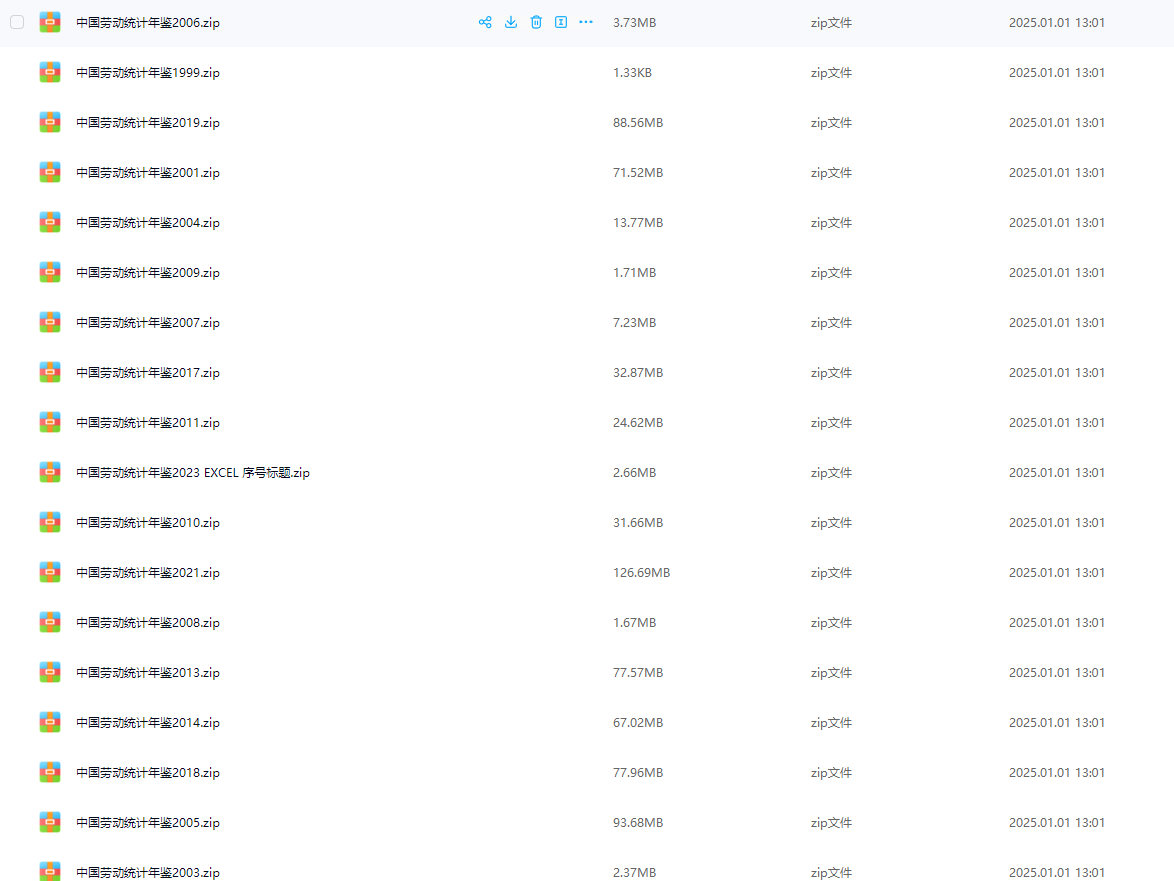Open the file name 中国劳动统计年鉴1999.zip

(148, 73)
